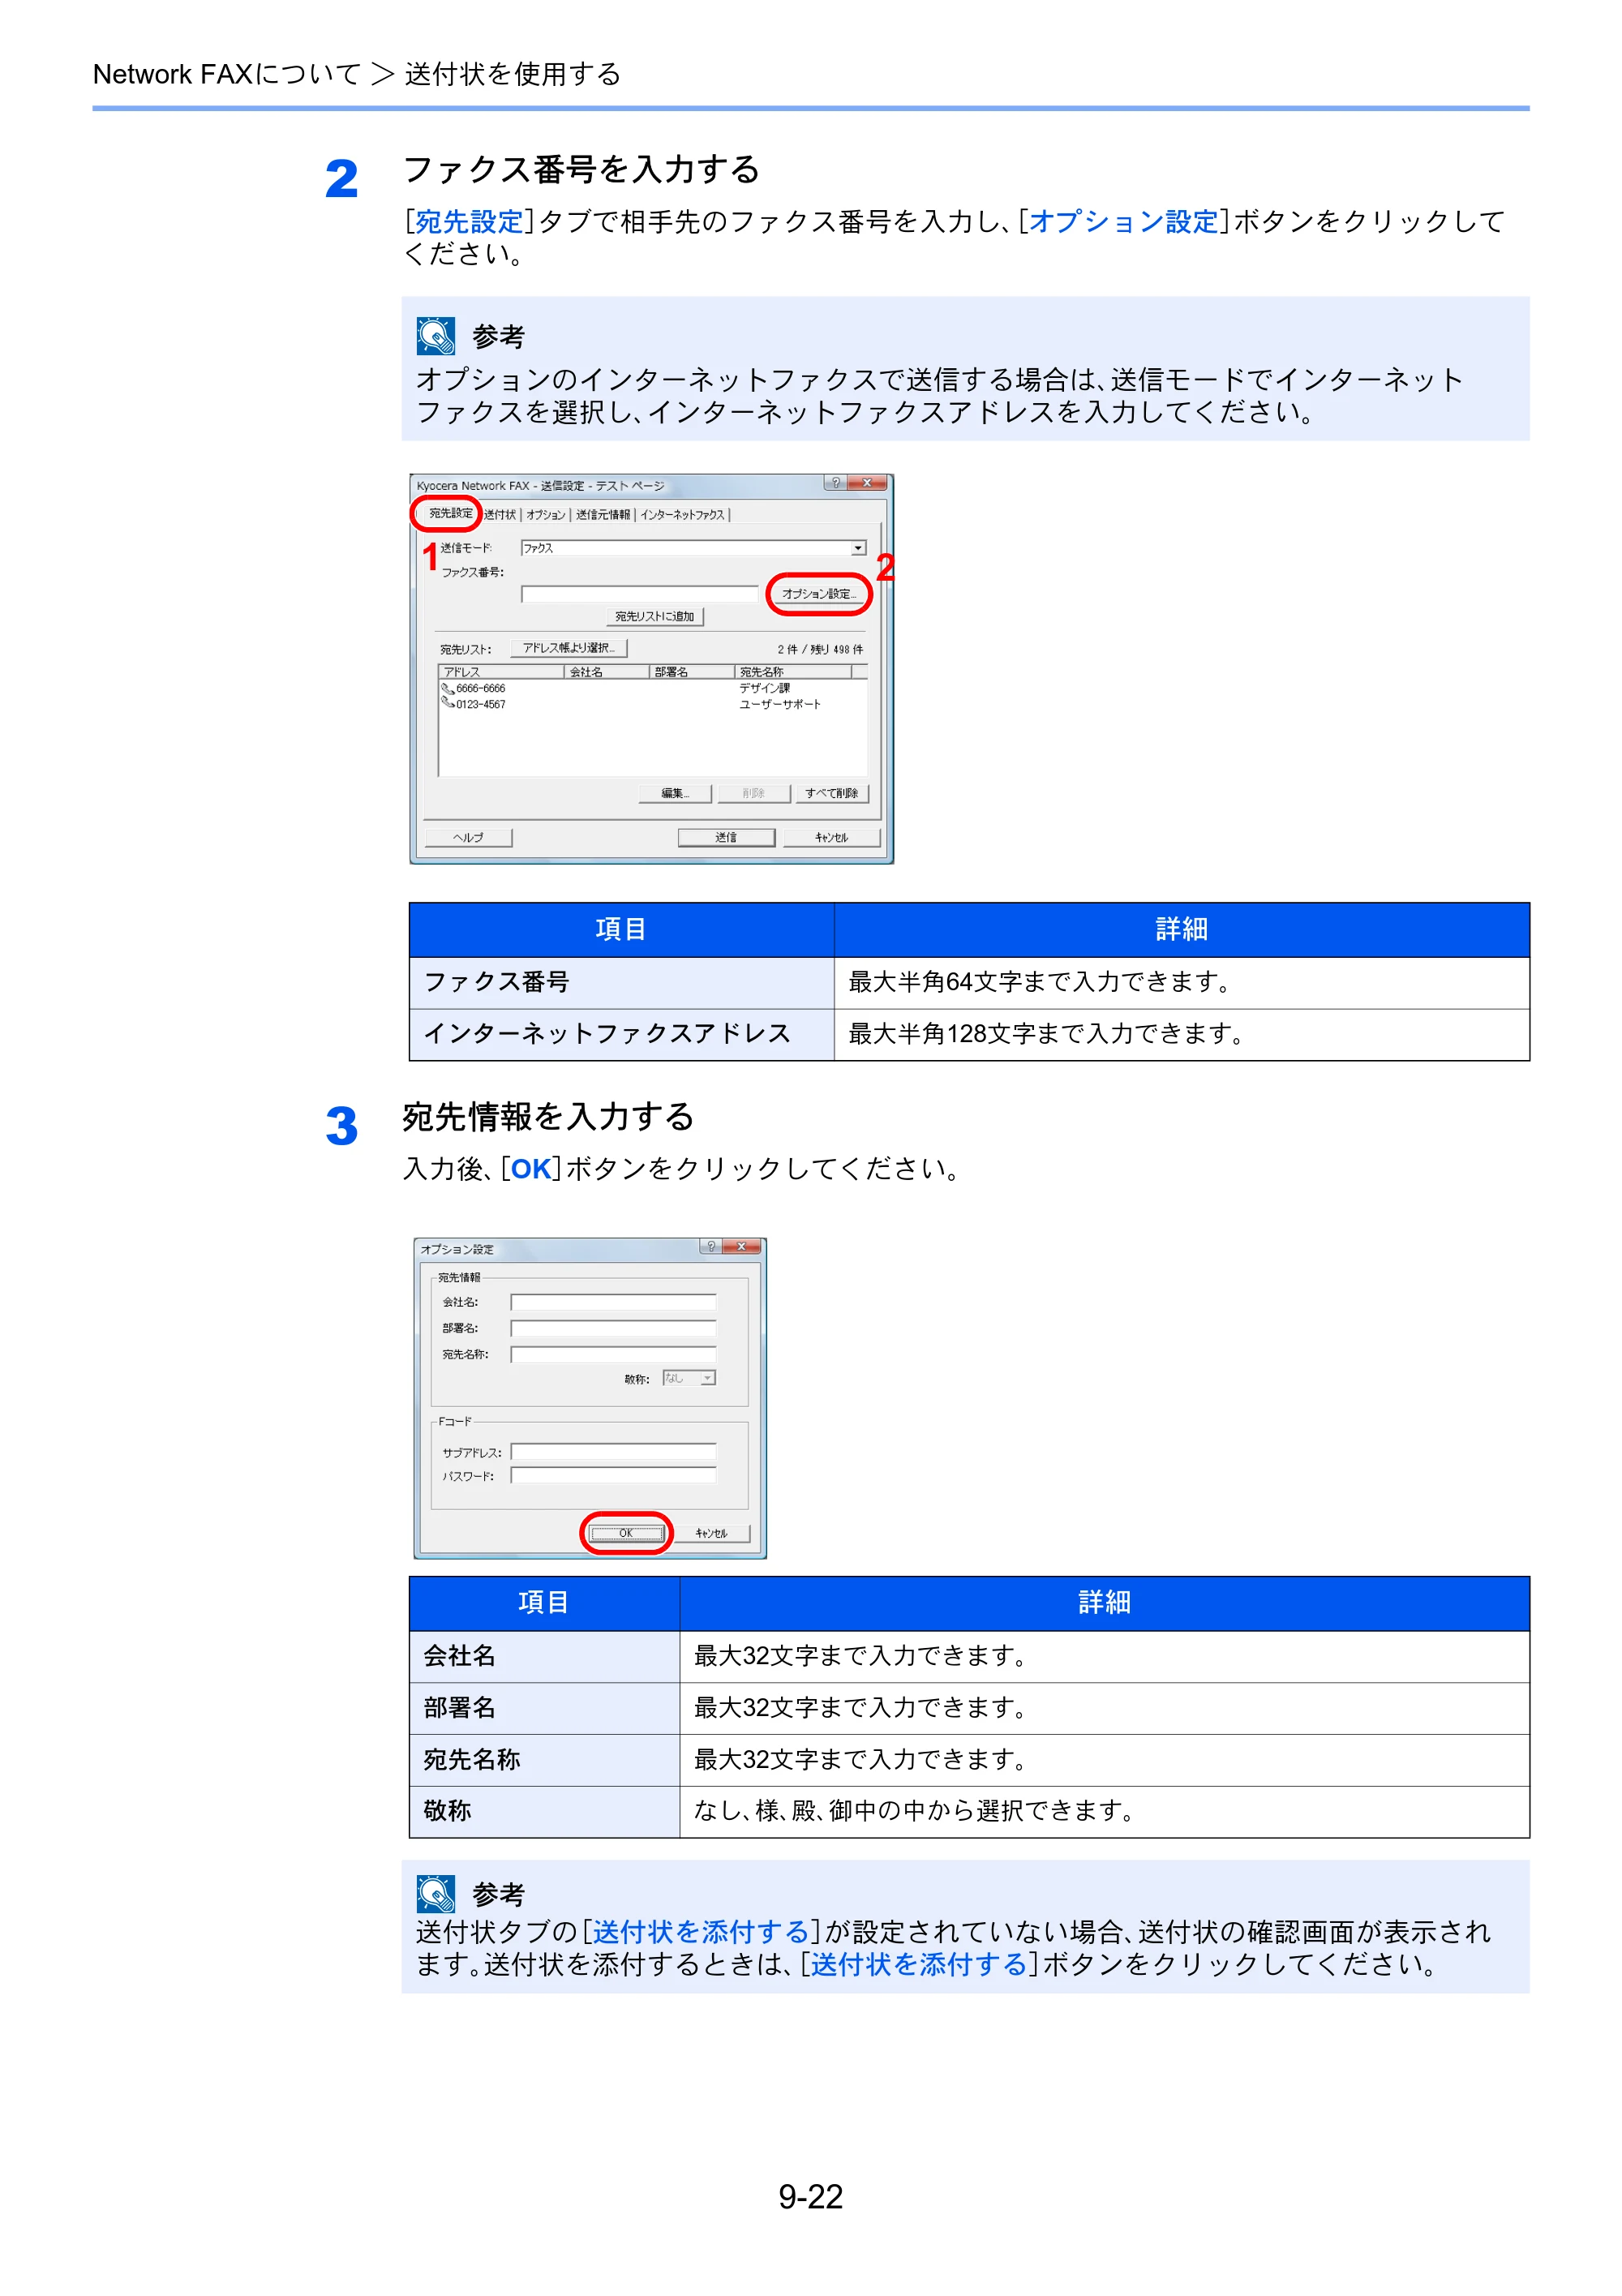Click the 会社名 column header
The width and height of the screenshot is (1622, 2296).
[606, 672]
